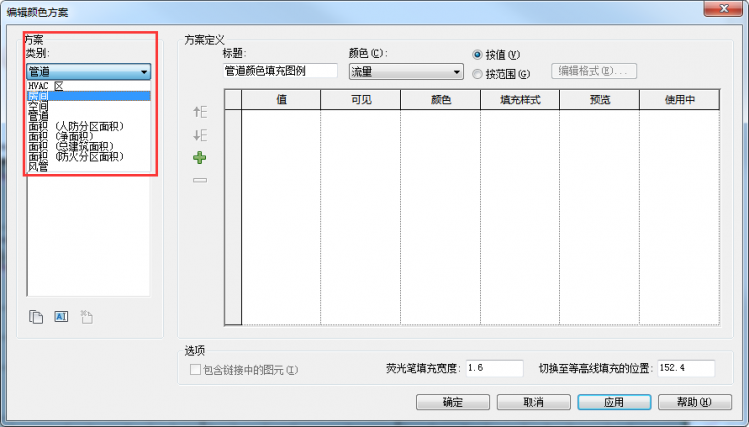Select the 按范围 radio button

pyautogui.click(x=477, y=73)
